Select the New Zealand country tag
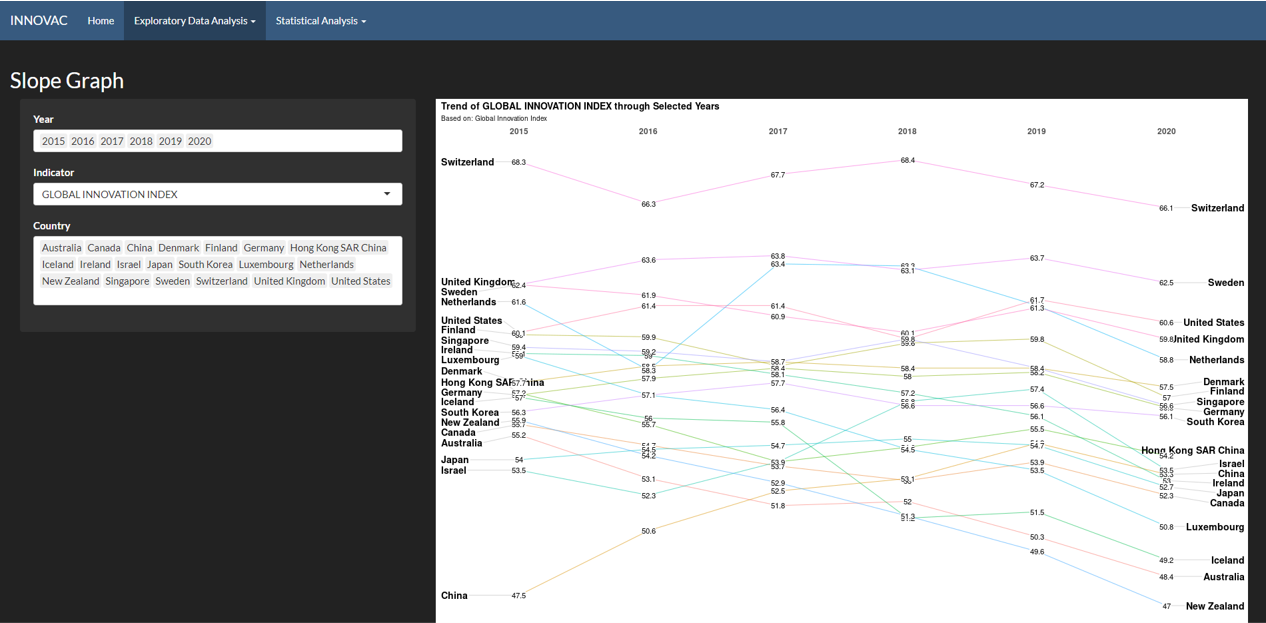Viewport: 1266px width, 623px height. coord(70,281)
